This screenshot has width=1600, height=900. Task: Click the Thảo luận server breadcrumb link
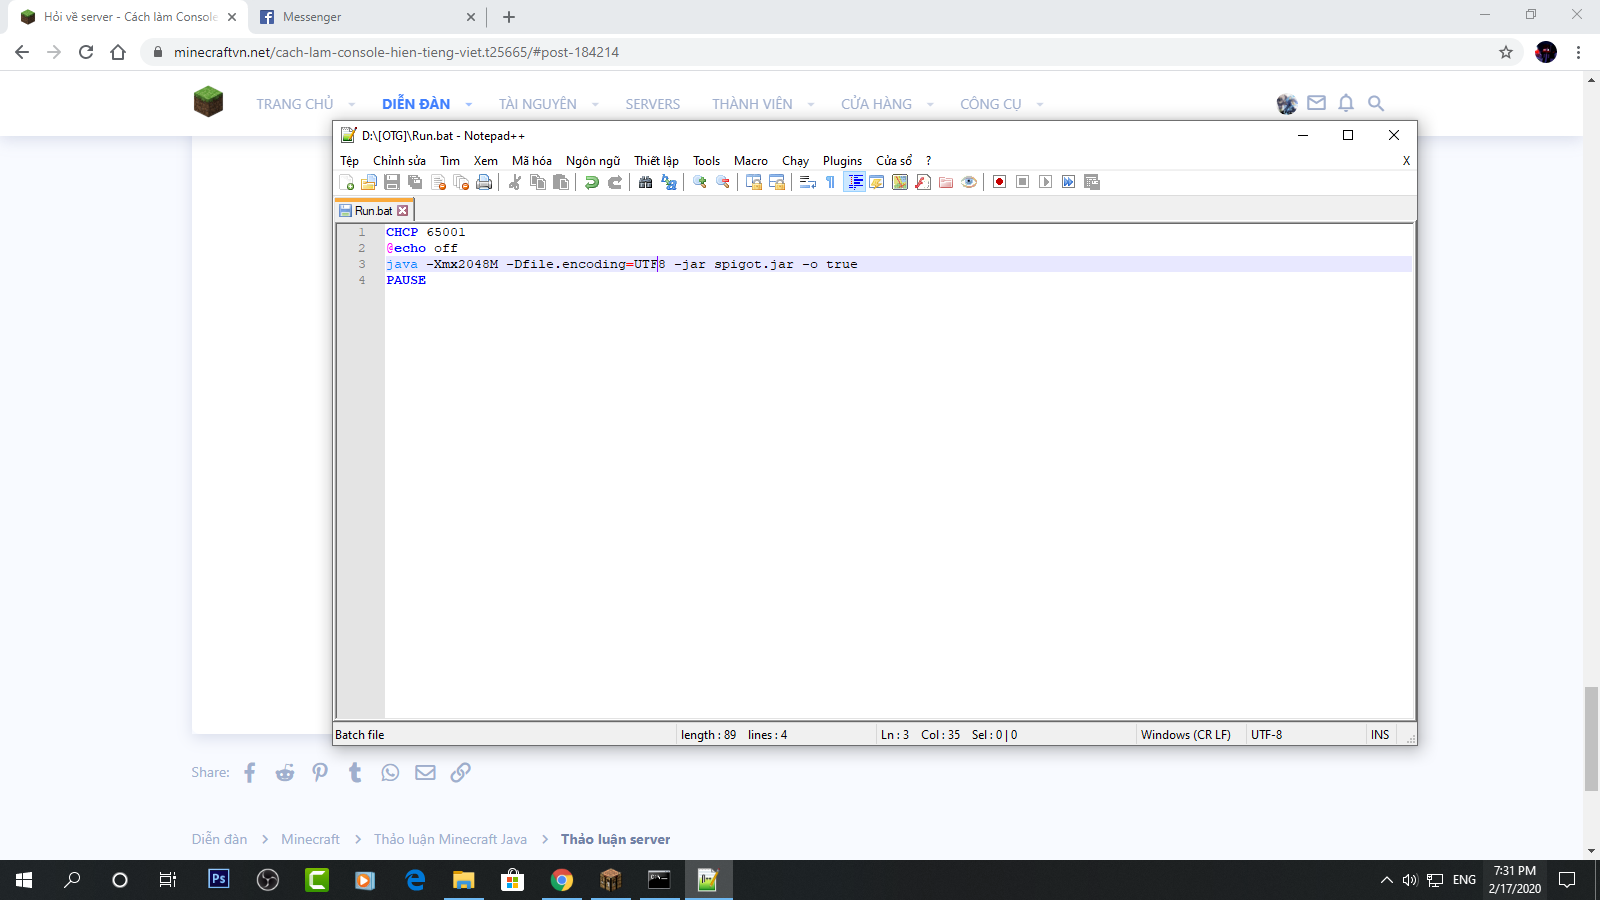tap(615, 839)
